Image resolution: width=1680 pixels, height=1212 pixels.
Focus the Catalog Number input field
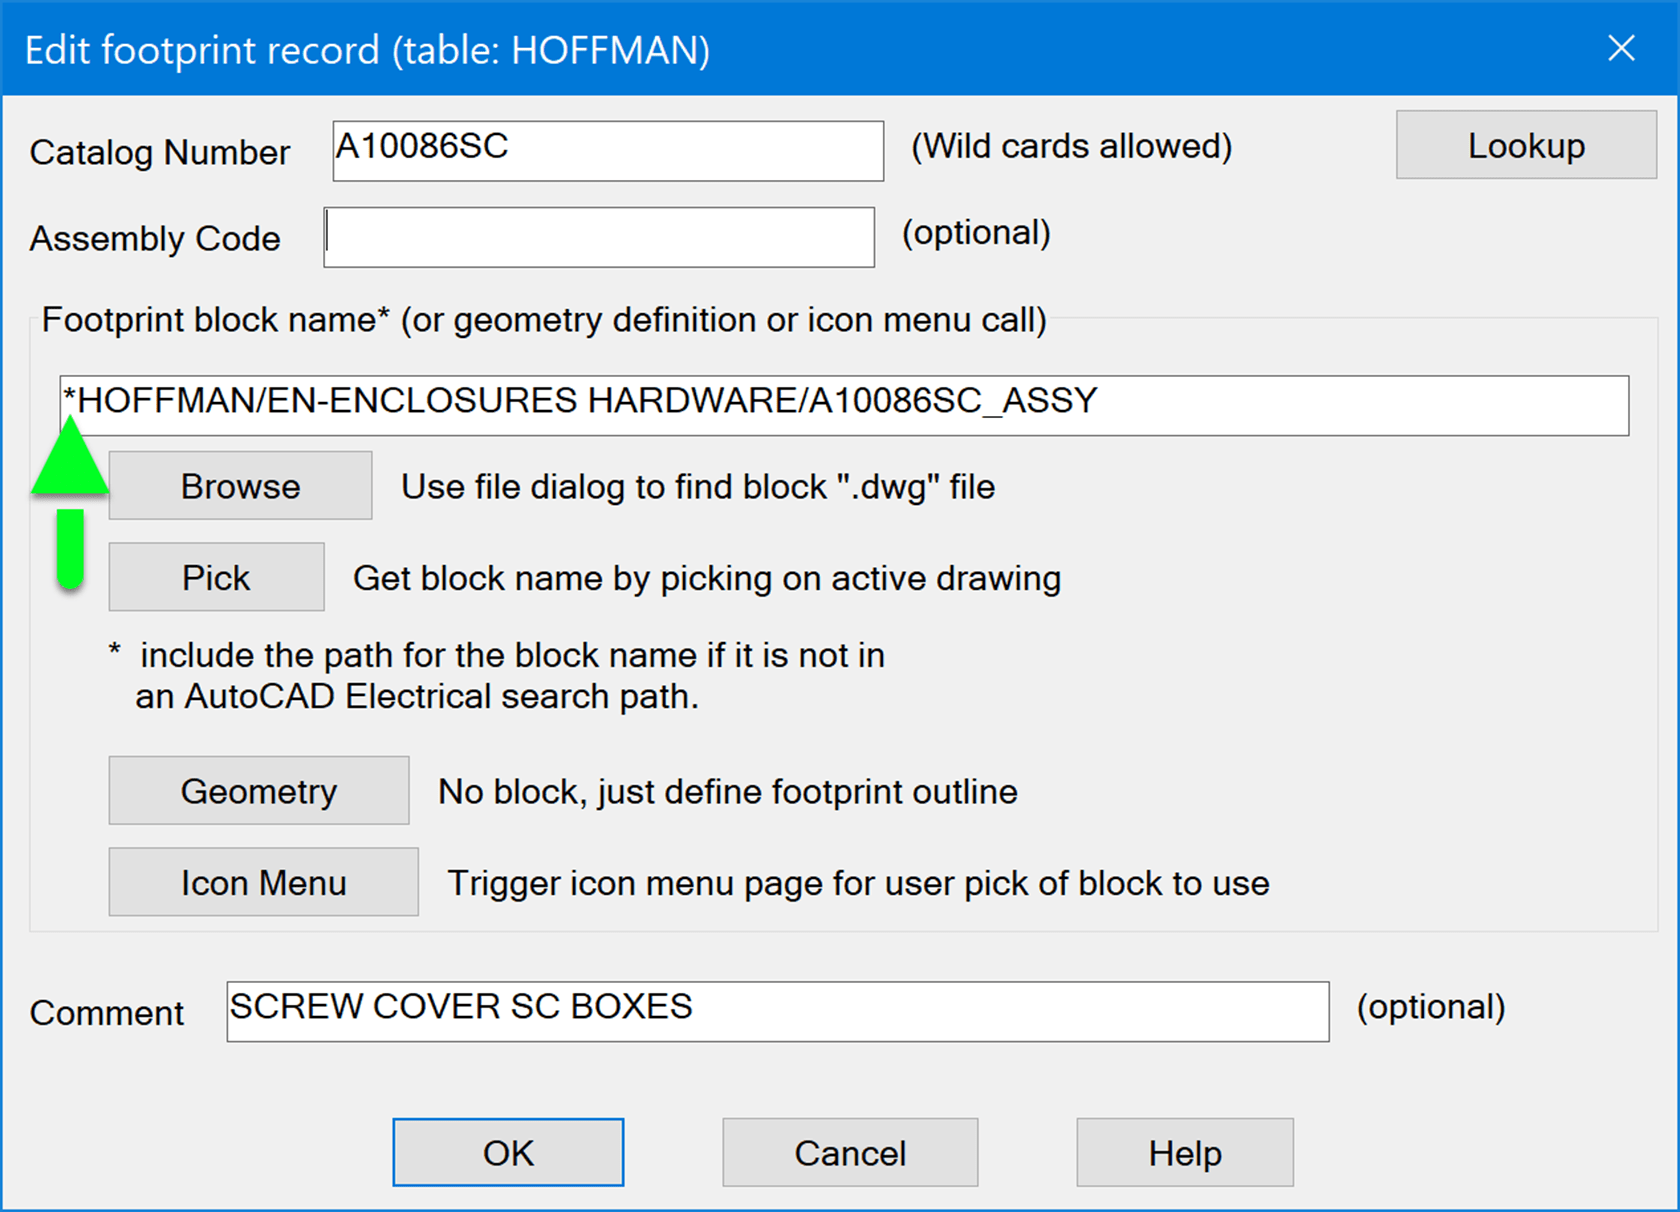click(608, 151)
